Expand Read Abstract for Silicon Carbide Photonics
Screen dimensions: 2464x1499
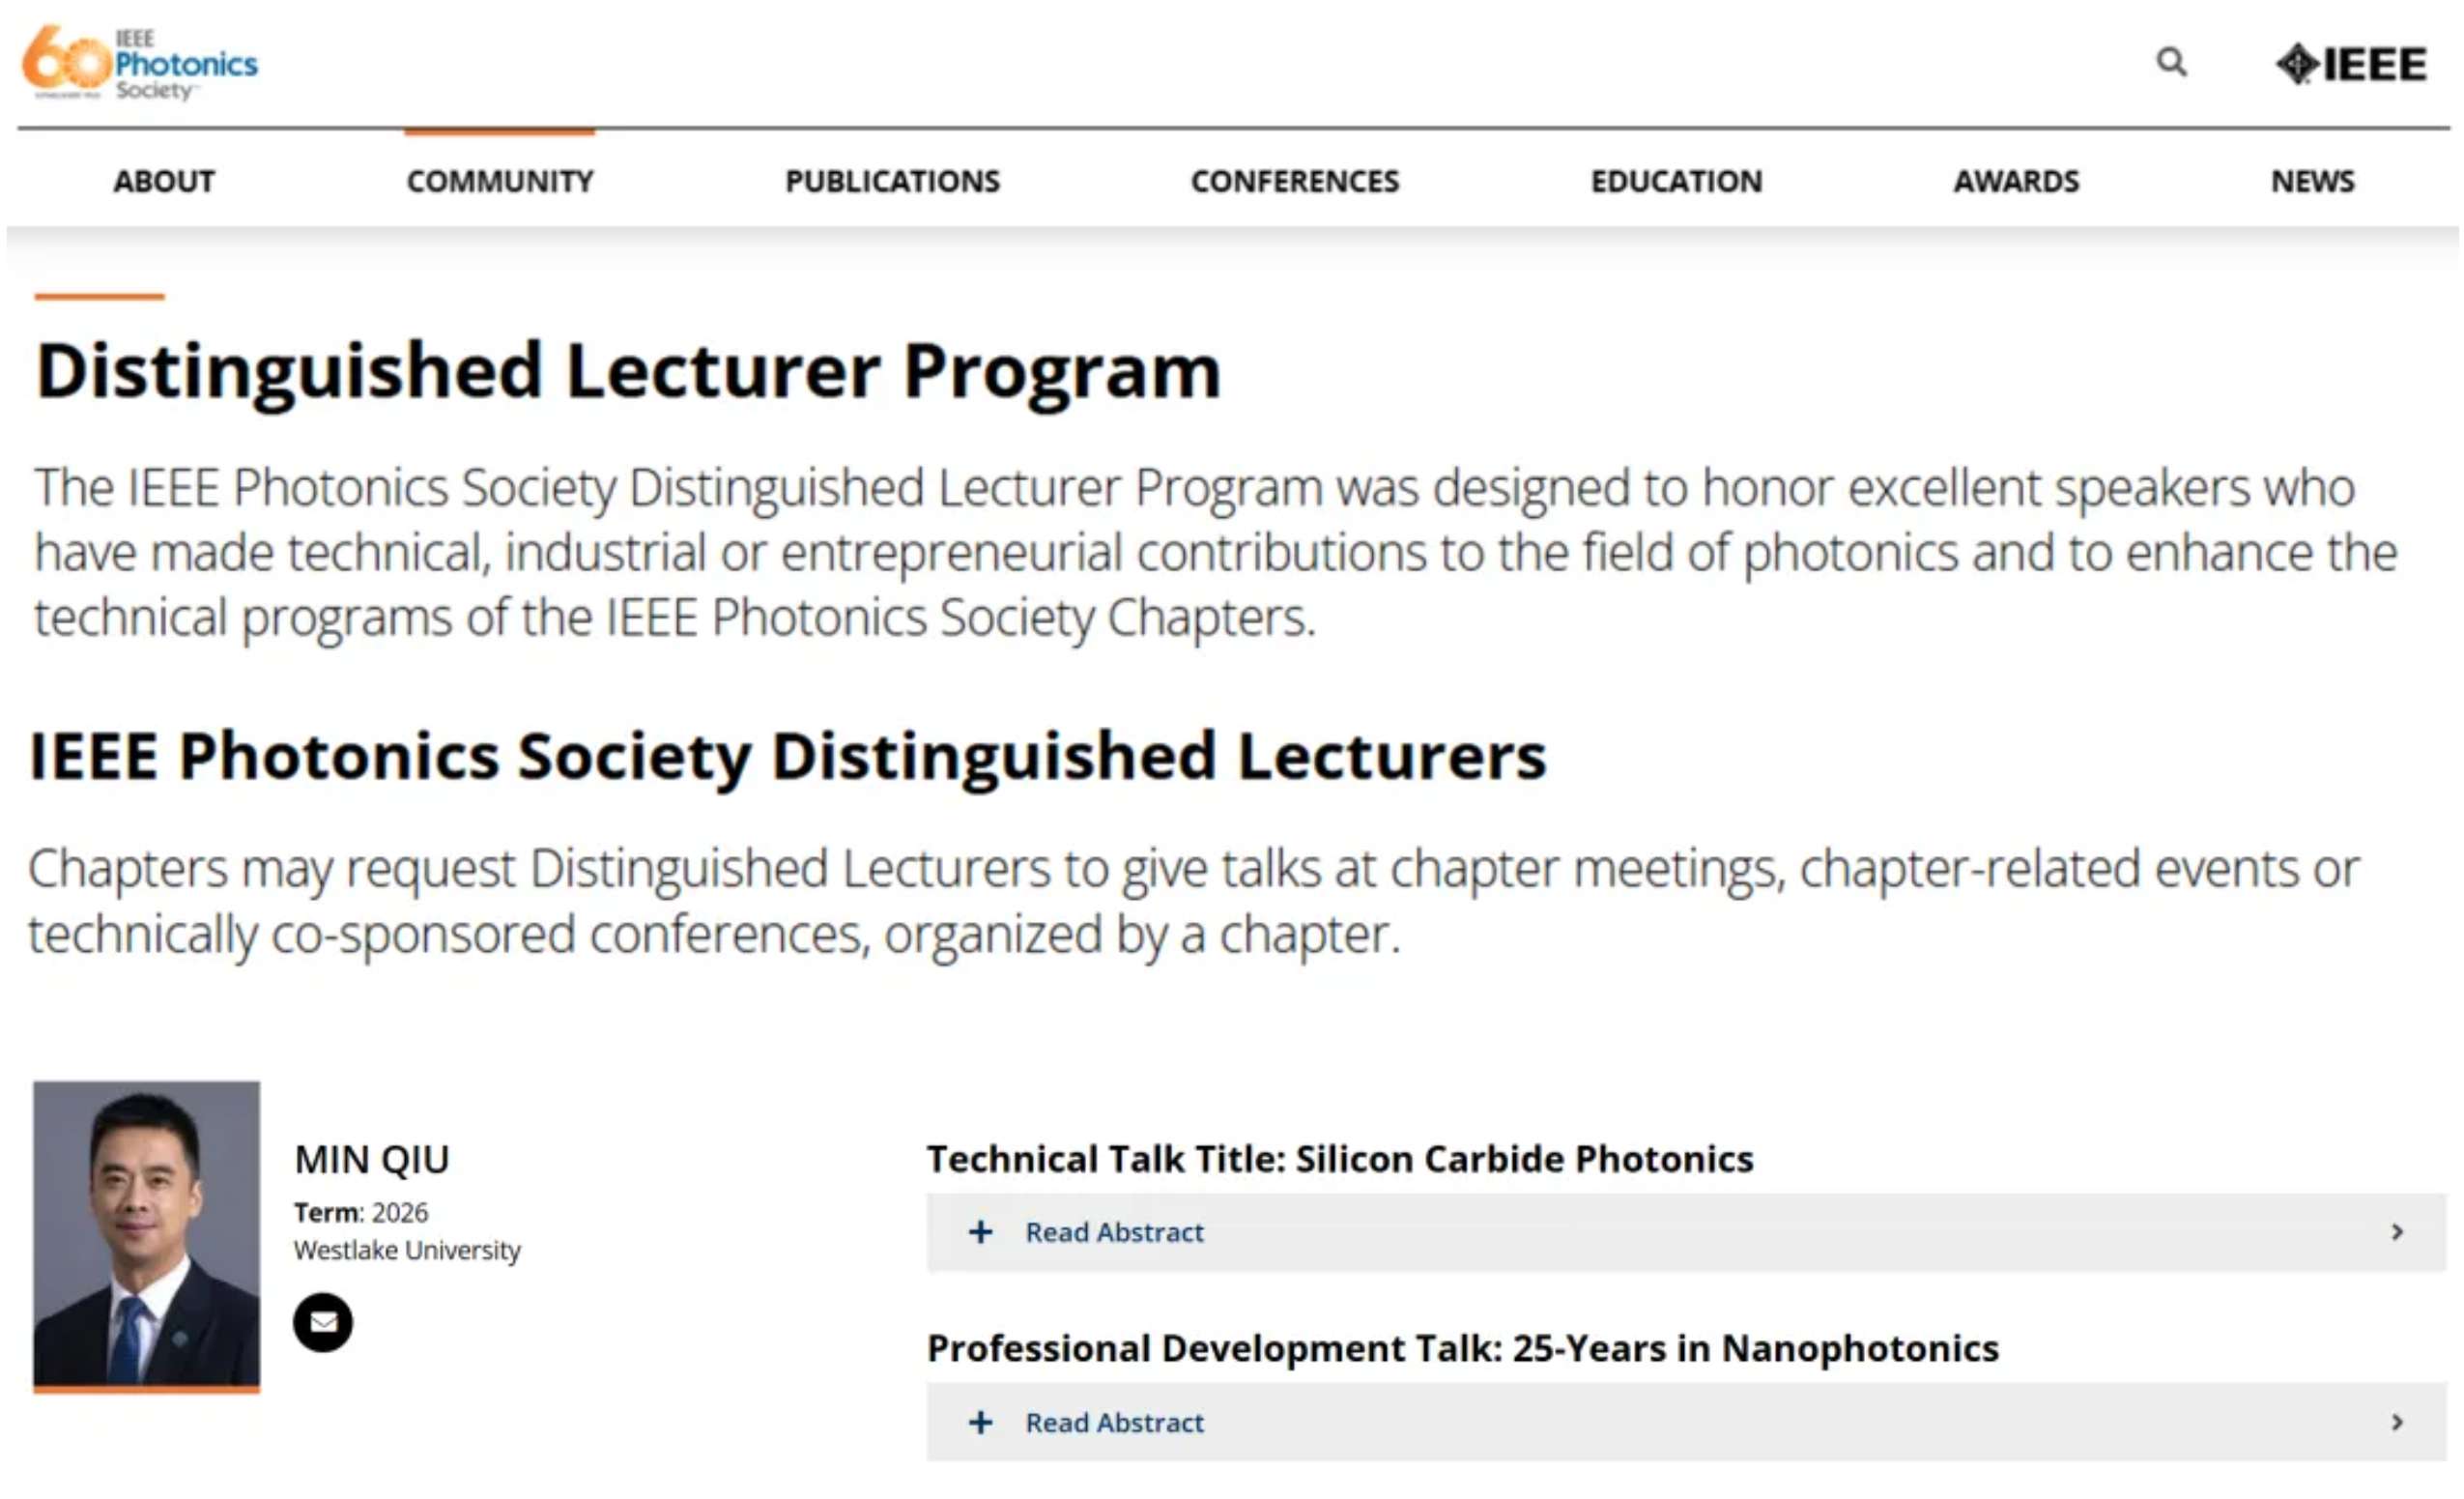click(x=1114, y=1232)
